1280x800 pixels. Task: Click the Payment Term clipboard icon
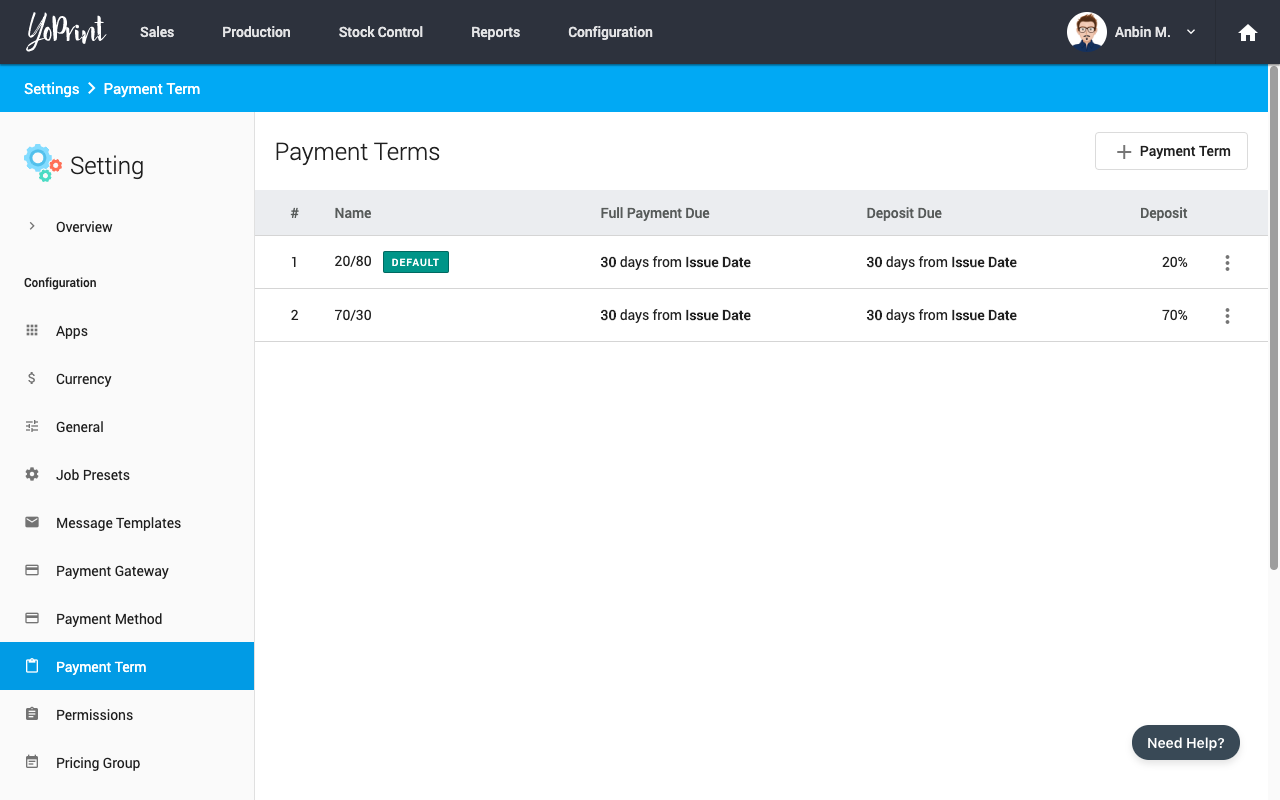32,666
